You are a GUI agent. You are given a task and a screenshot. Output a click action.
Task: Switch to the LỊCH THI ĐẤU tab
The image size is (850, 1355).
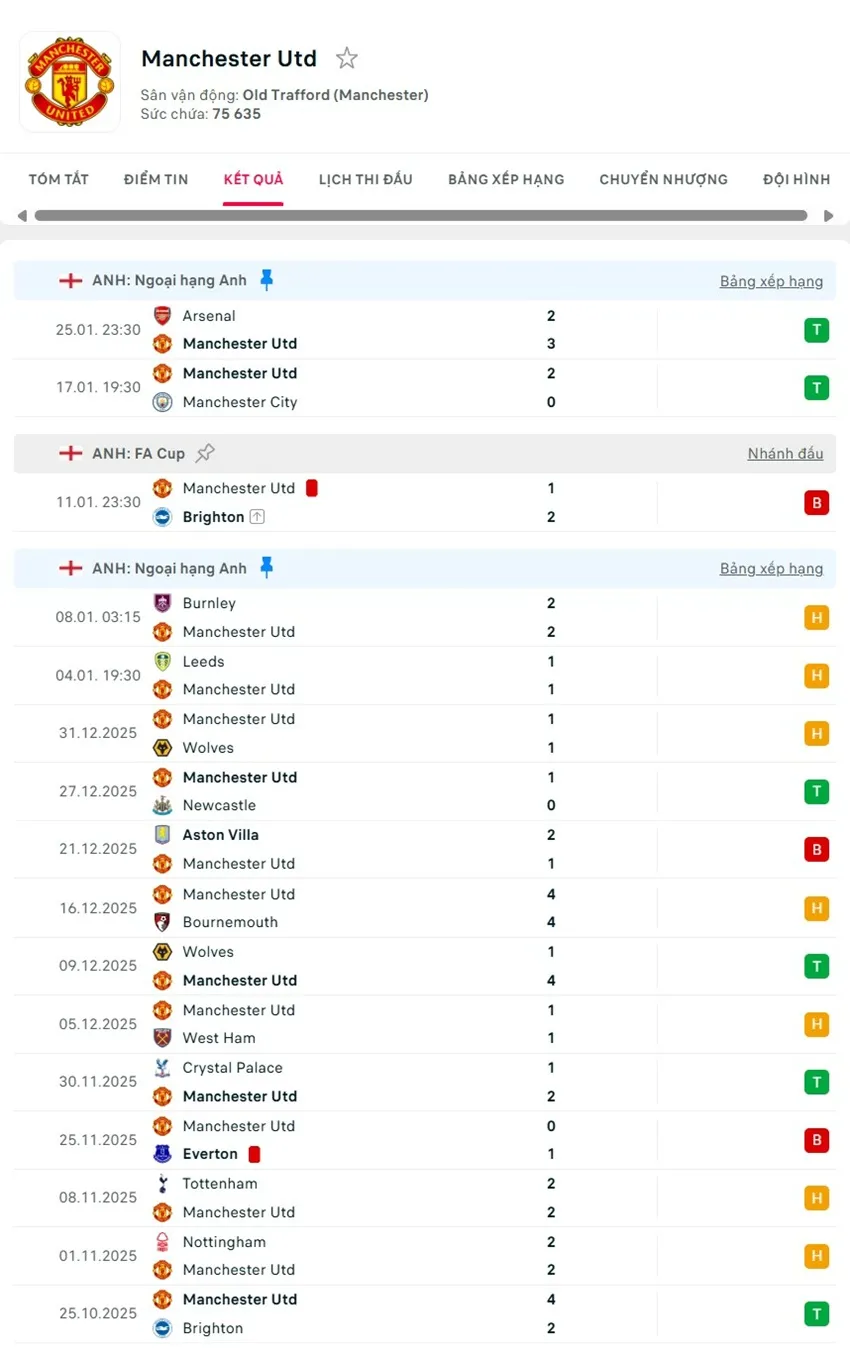(364, 179)
